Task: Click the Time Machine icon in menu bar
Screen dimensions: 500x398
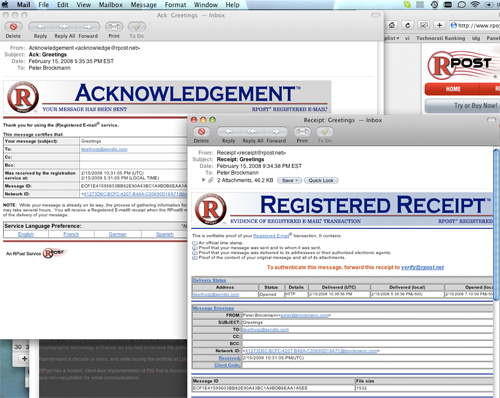Action: pyautogui.click(x=434, y=5)
